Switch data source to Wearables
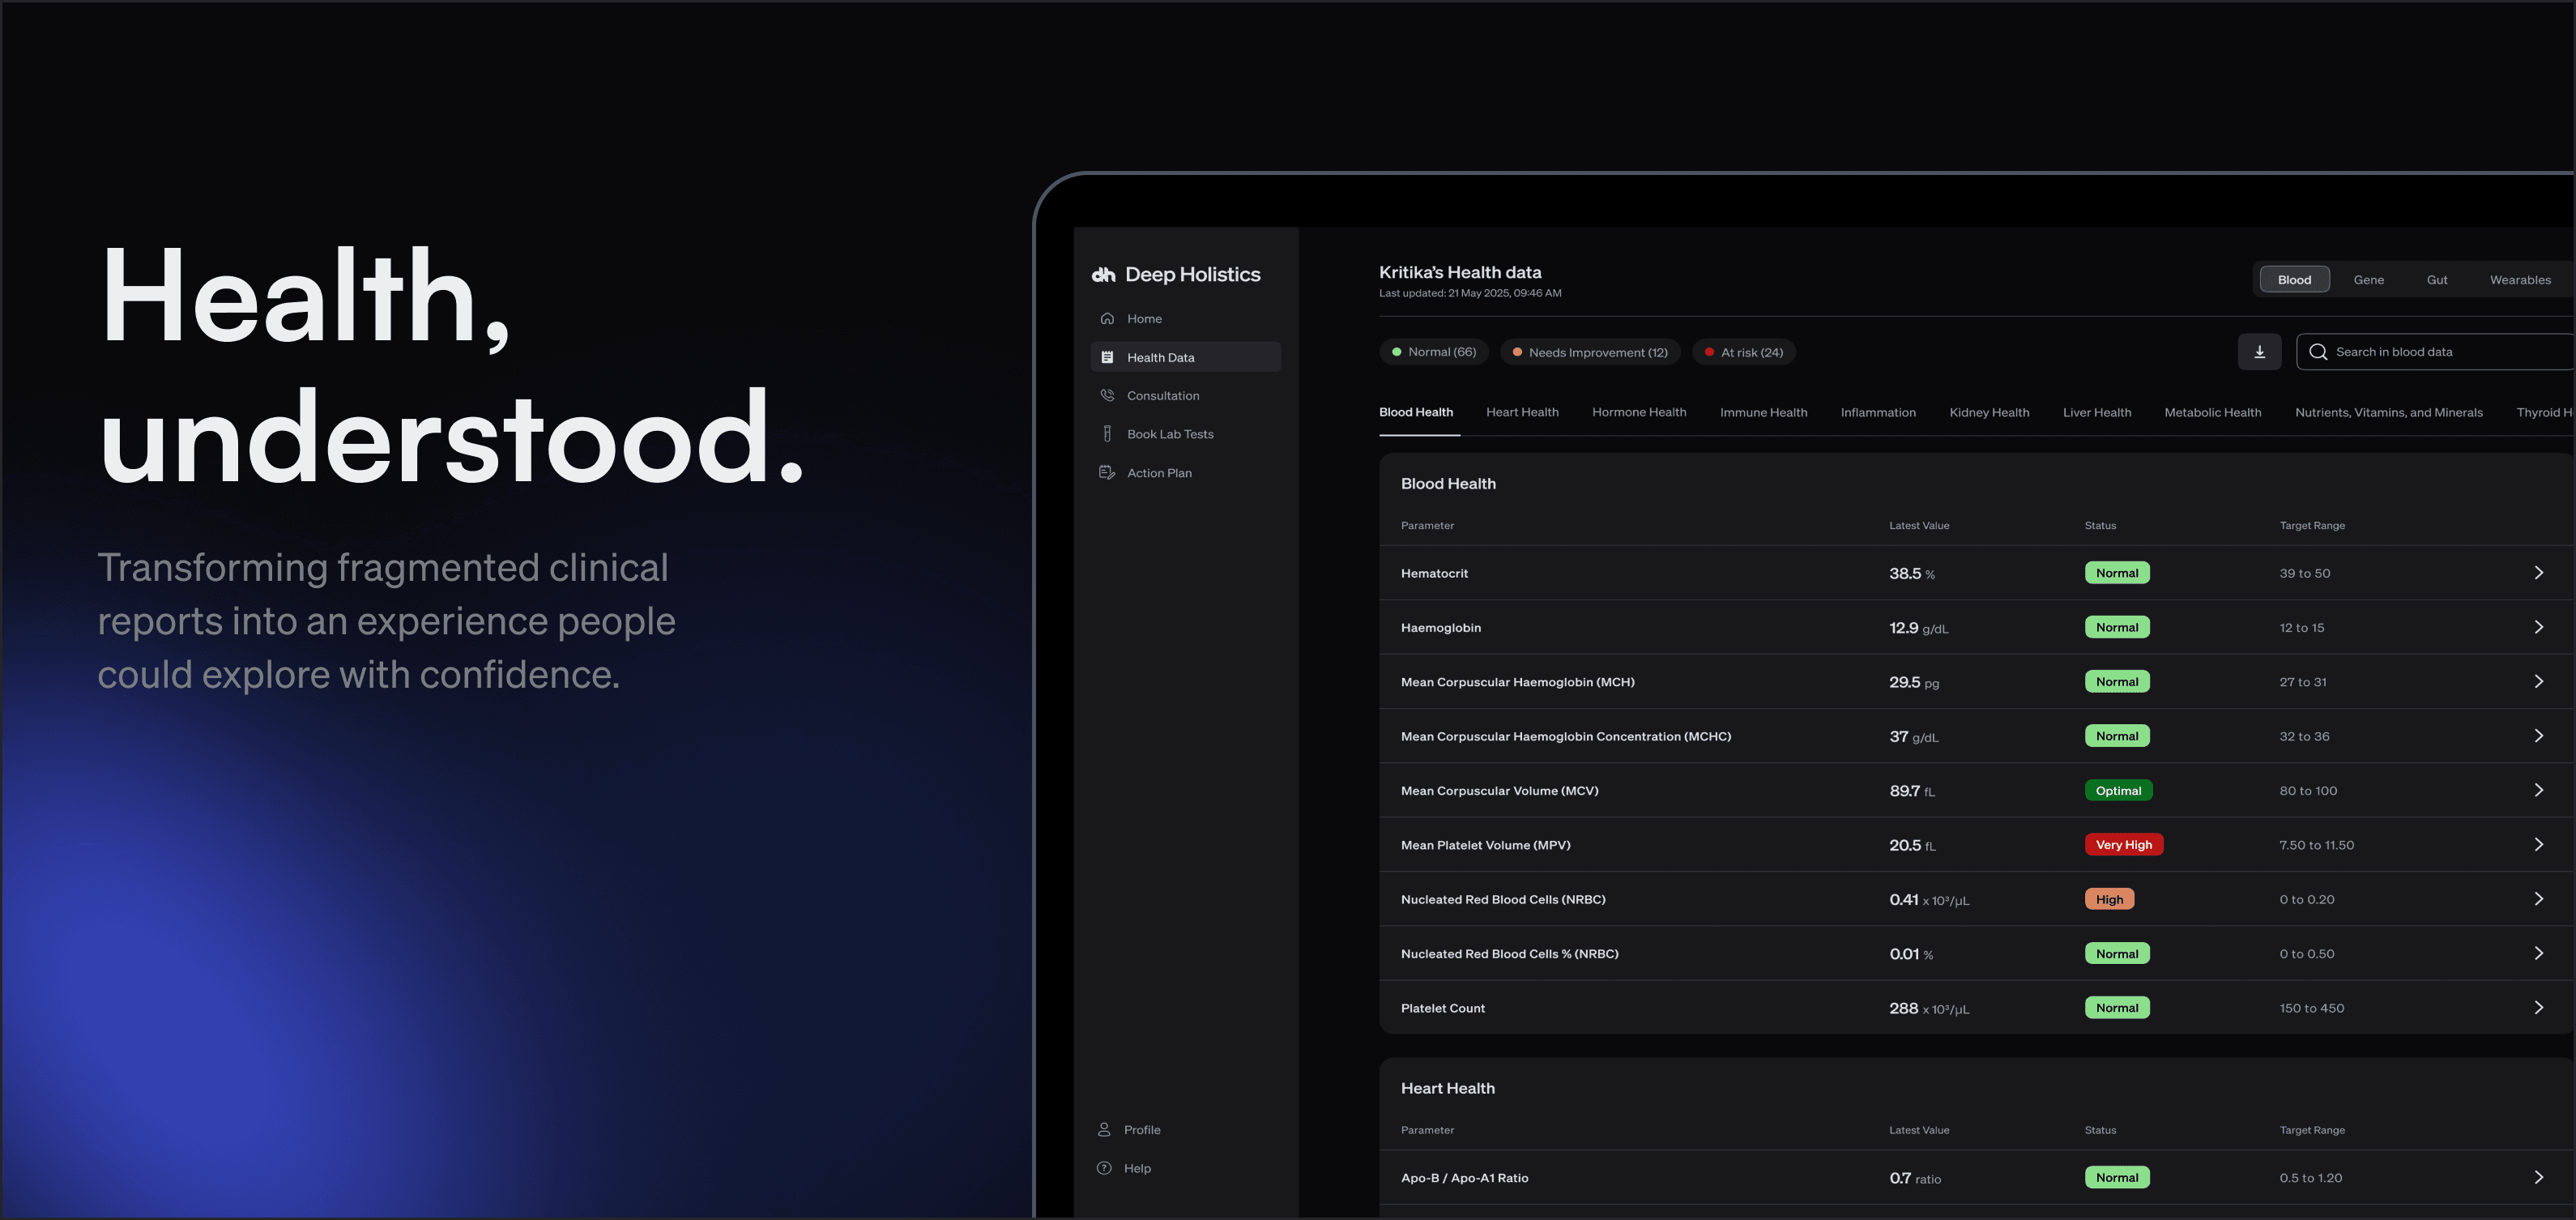 coord(2520,280)
